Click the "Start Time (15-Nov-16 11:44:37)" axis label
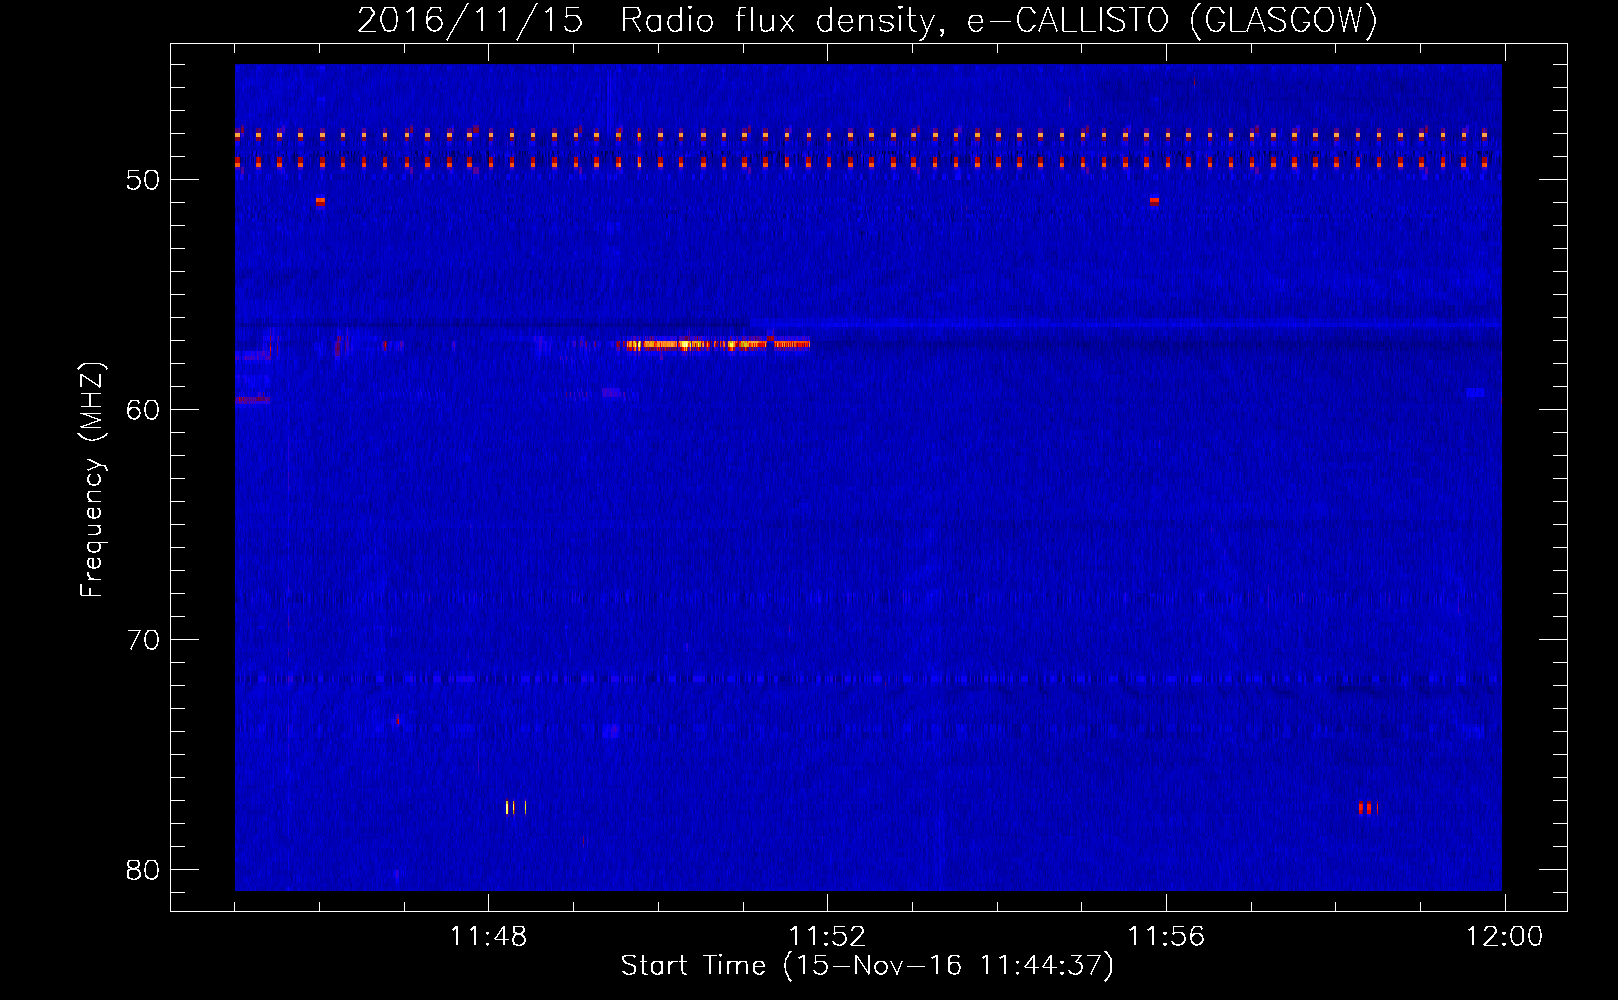The width and height of the screenshot is (1618, 1000). pyautogui.click(x=867, y=966)
